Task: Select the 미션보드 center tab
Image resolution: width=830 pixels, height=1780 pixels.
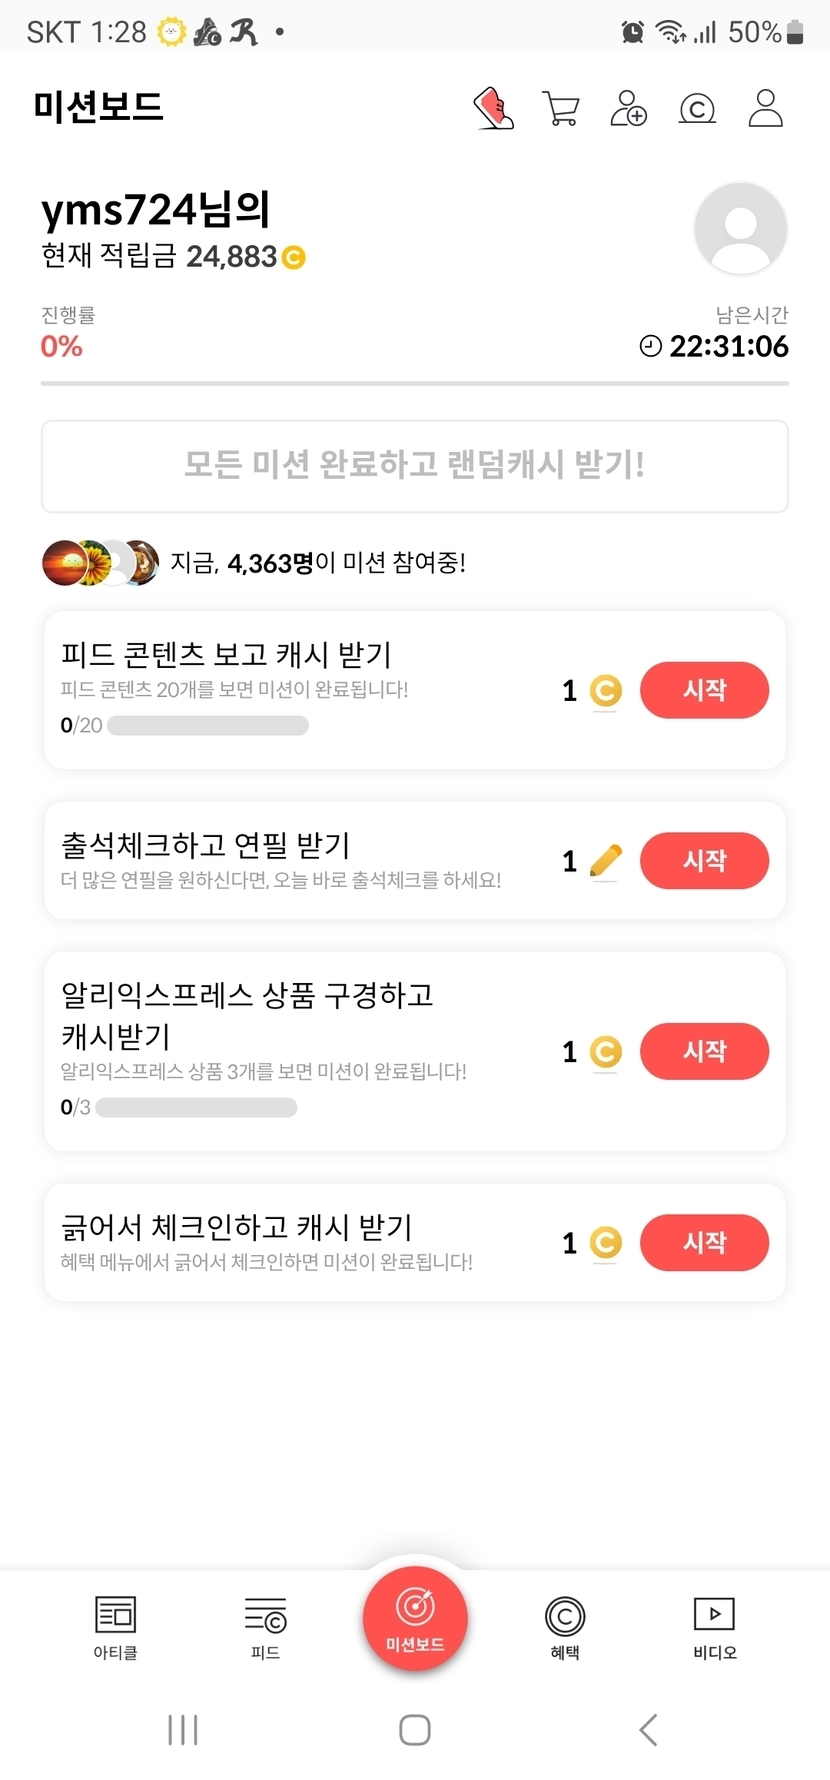Action: 415,1617
